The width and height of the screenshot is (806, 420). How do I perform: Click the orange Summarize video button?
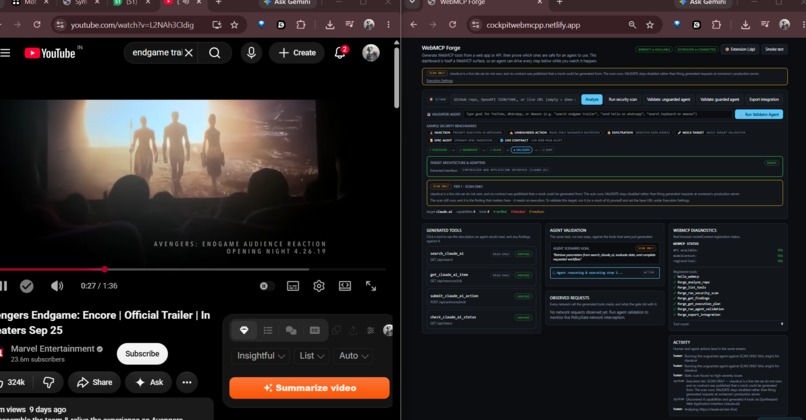309,388
